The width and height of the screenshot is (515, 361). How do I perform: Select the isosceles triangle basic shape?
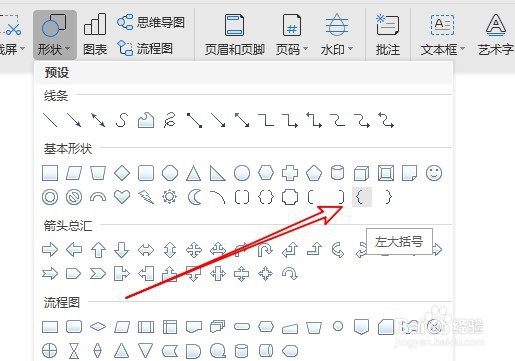coord(194,173)
